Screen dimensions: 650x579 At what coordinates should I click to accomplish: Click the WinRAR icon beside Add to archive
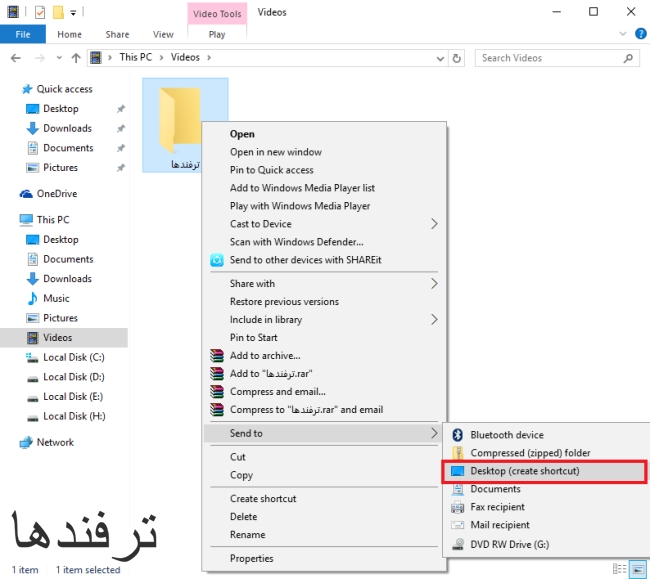pyautogui.click(x=217, y=356)
